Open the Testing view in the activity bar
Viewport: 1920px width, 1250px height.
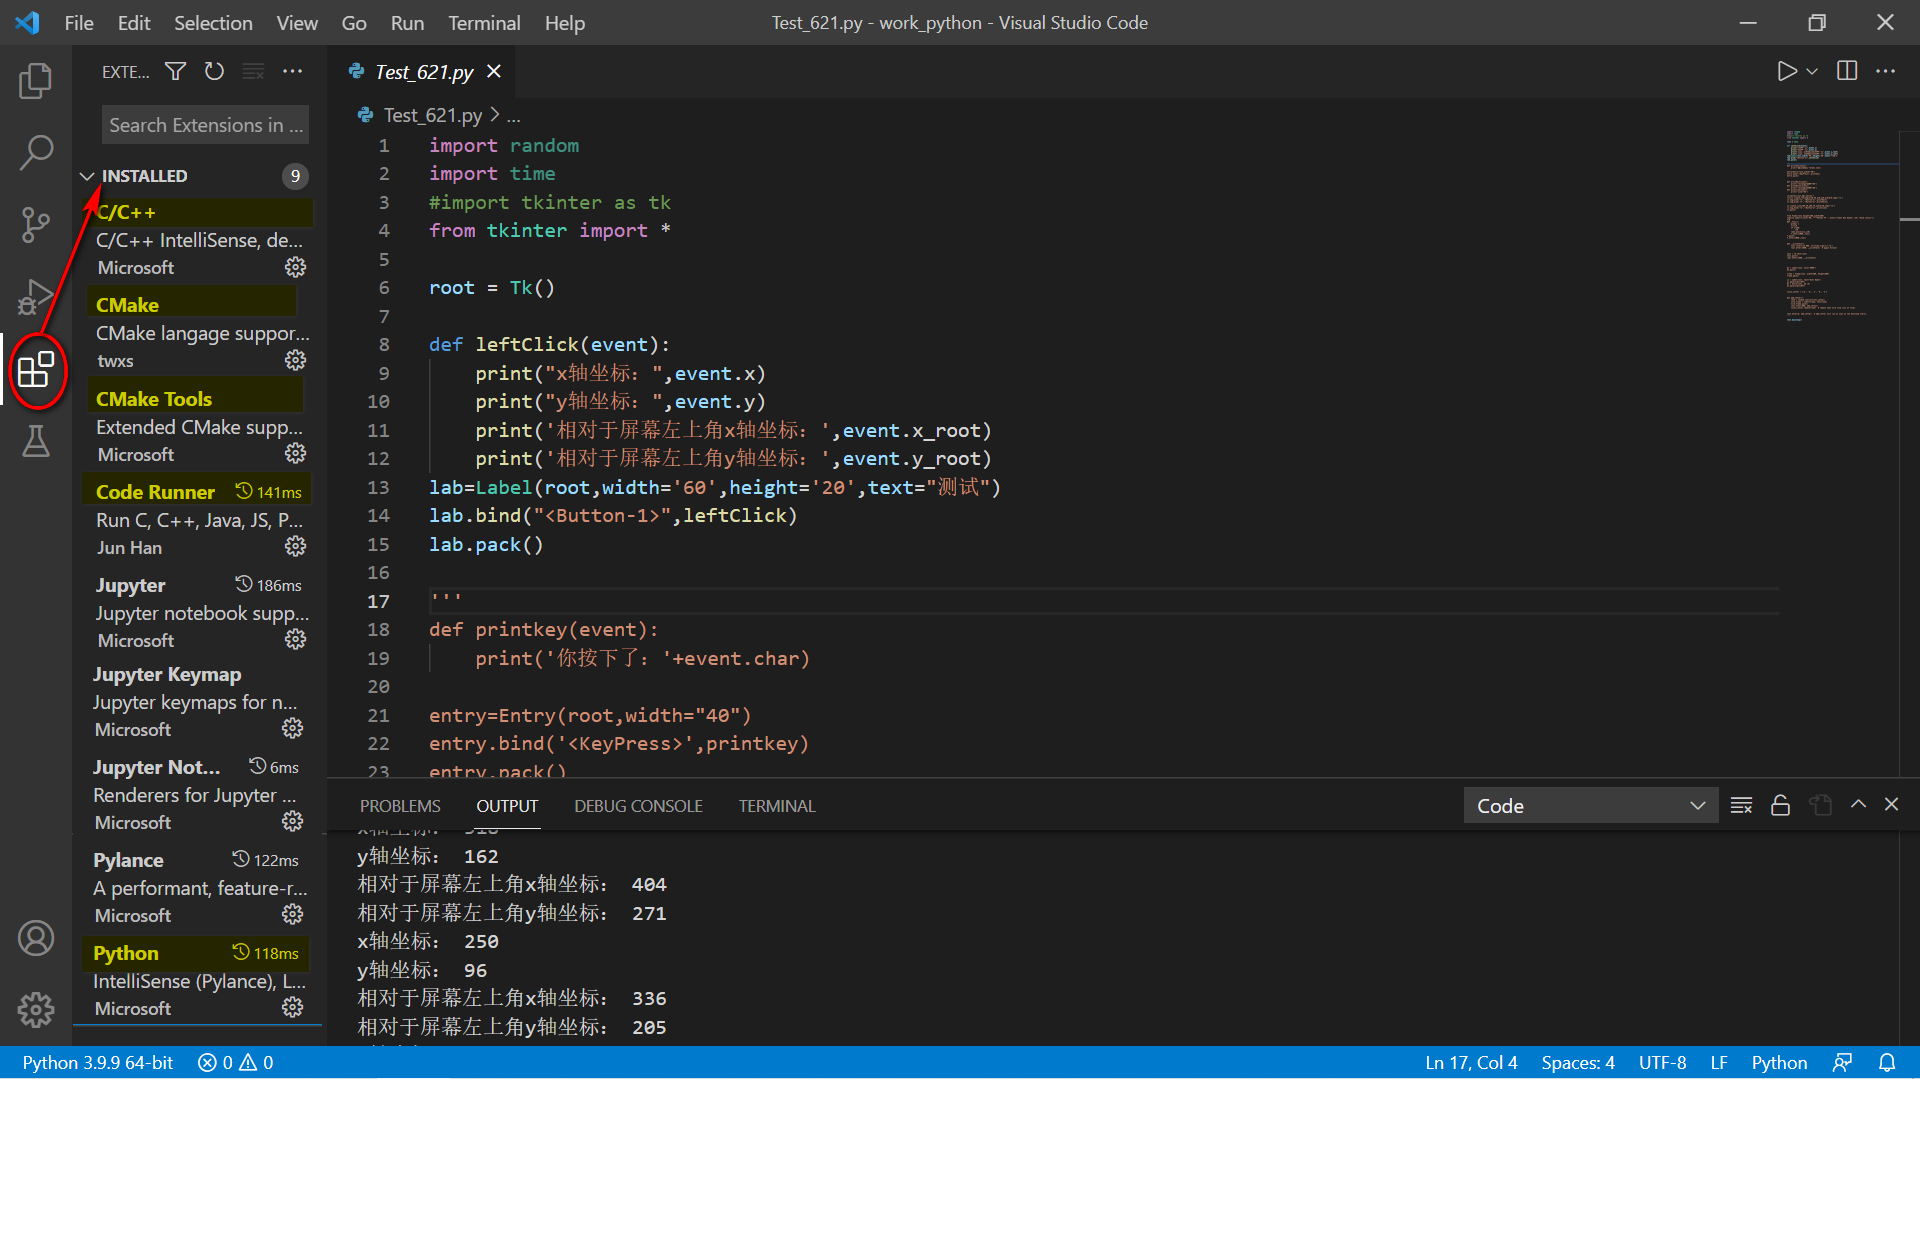pyautogui.click(x=36, y=441)
